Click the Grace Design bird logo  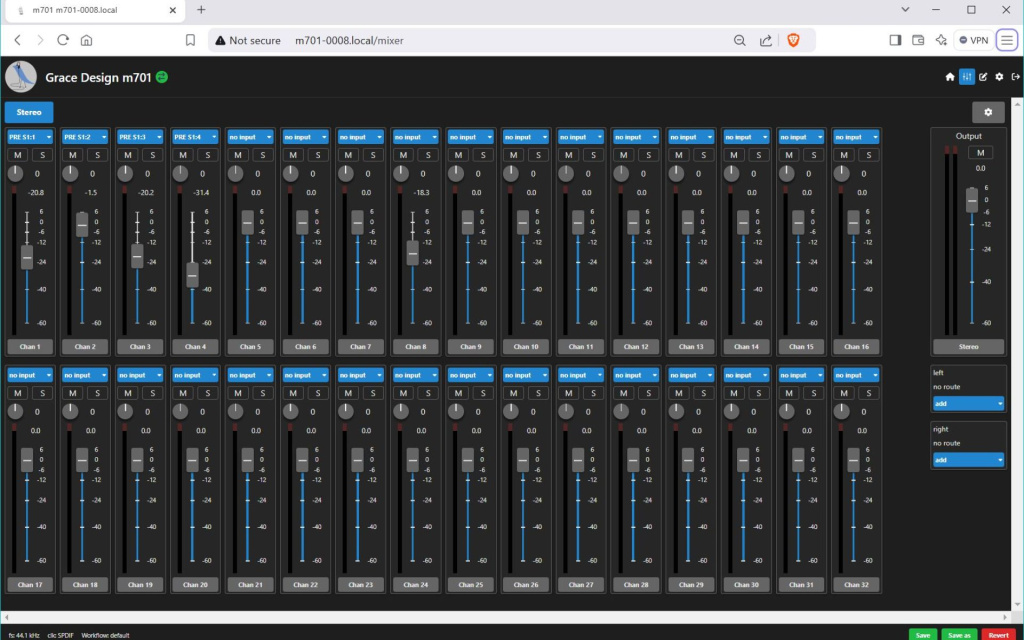[x=21, y=76]
